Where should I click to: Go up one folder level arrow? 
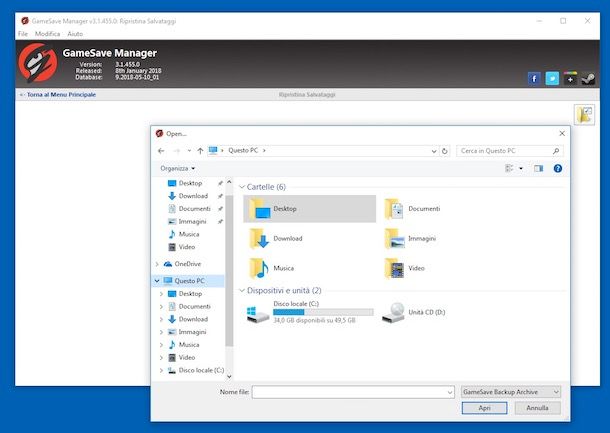[200, 150]
